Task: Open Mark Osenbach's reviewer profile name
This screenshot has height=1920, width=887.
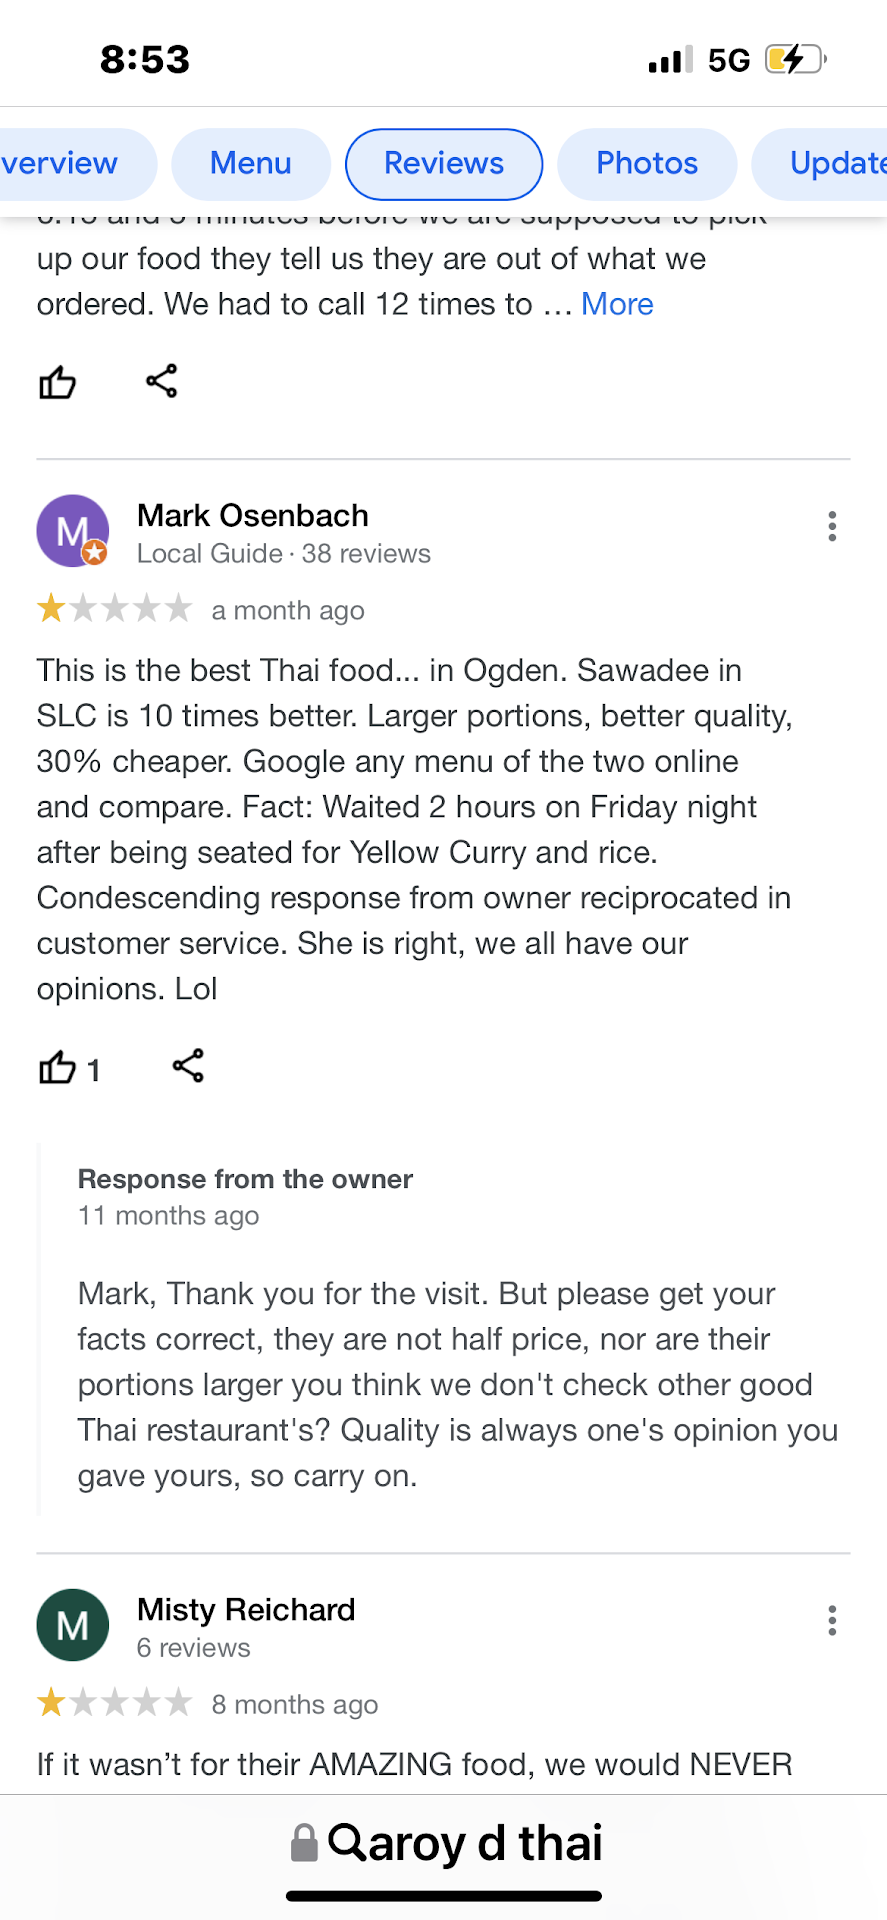Action: pyautogui.click(x=253, y=516)
